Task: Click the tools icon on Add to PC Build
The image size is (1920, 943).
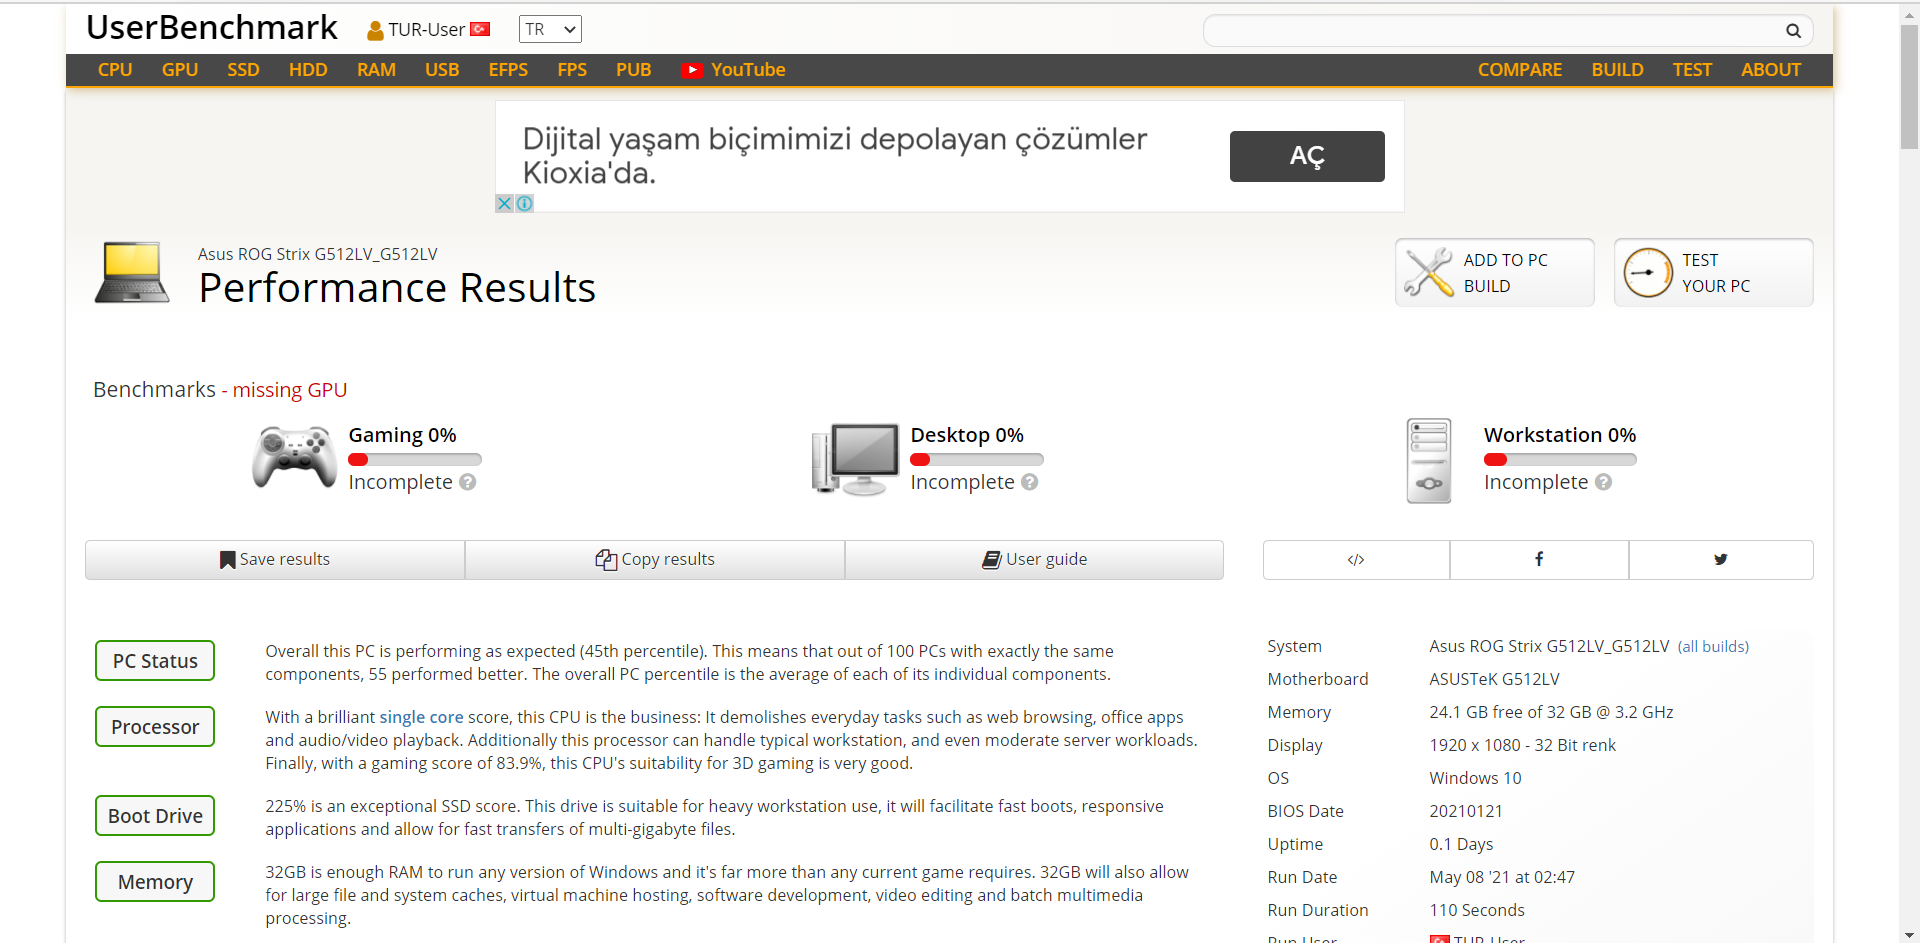Action: (x=1429, y=272)
